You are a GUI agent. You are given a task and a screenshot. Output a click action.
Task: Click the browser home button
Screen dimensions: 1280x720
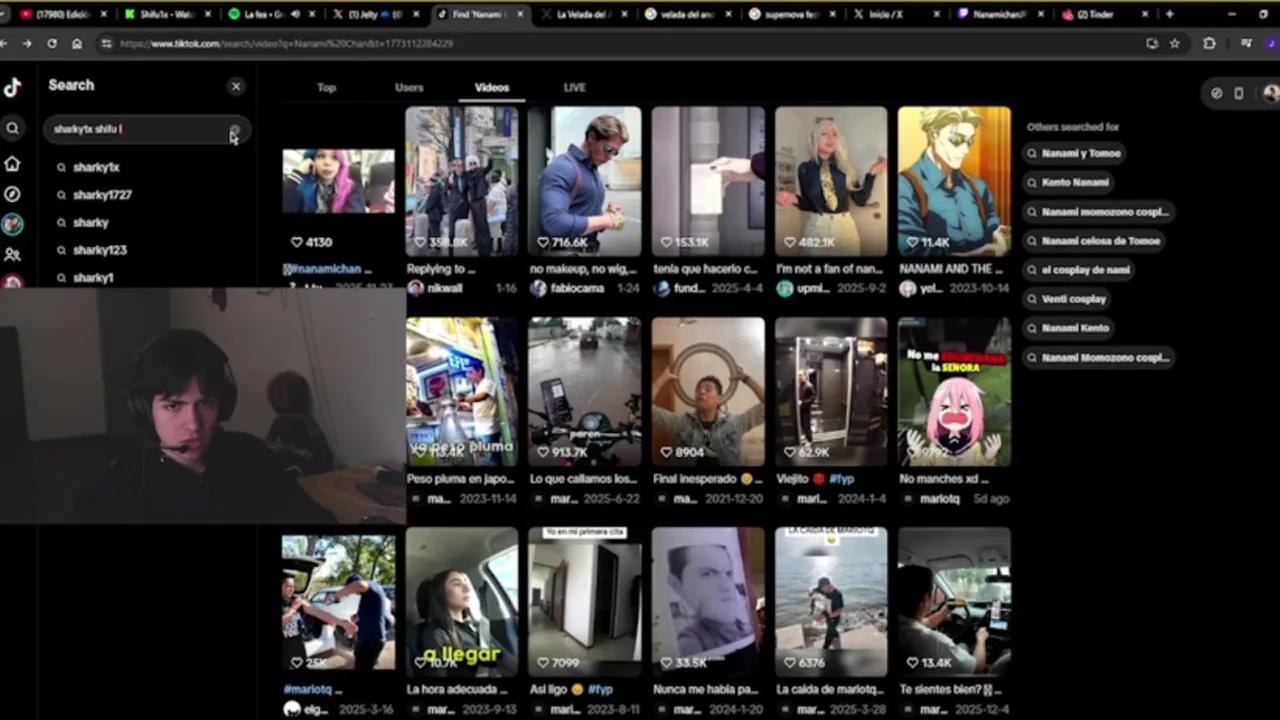[x=77, y=44]
